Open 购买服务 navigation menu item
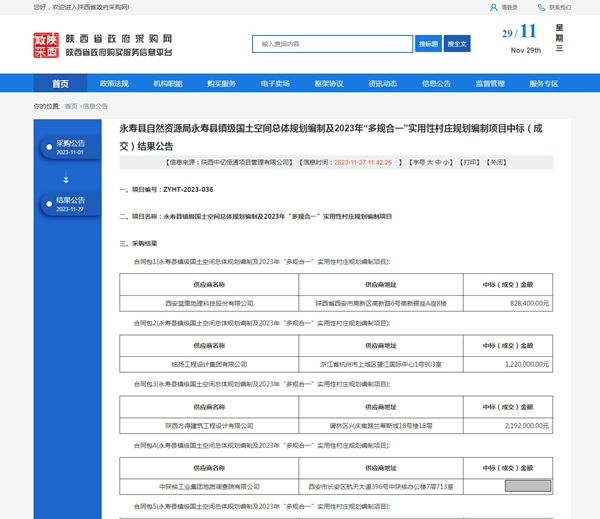This screenshot has height=519, width=600. [x=221, y=83]
